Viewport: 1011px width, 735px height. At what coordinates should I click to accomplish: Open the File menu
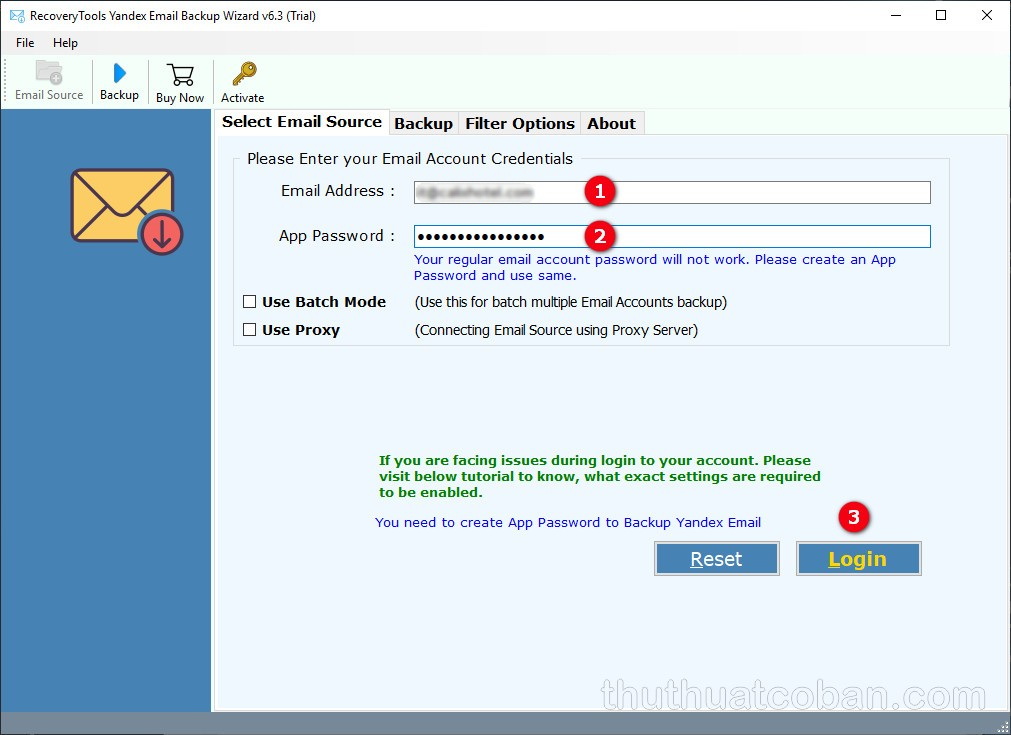[x=25, y=43]
